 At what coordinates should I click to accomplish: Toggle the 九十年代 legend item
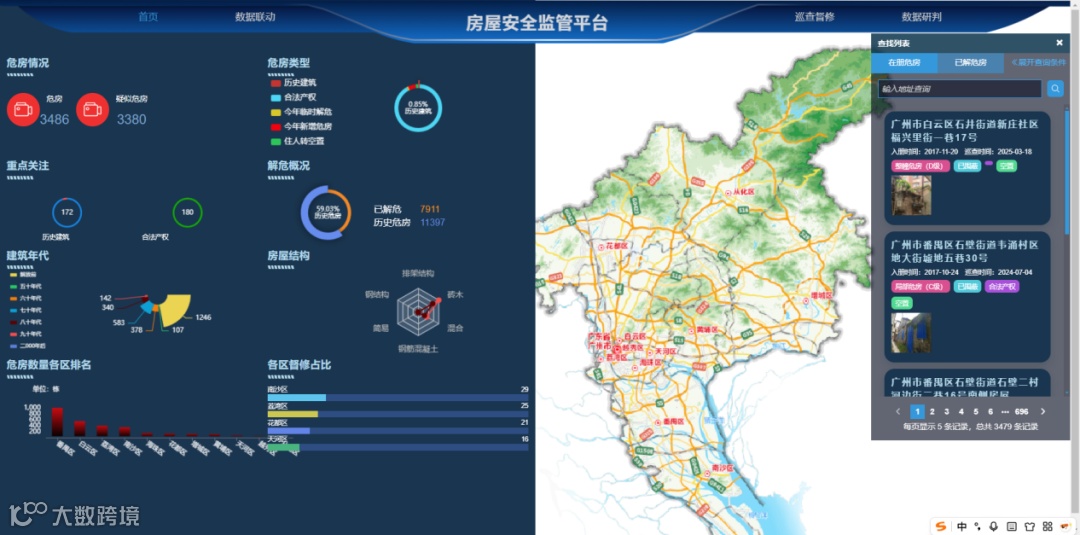coord(25,333)
